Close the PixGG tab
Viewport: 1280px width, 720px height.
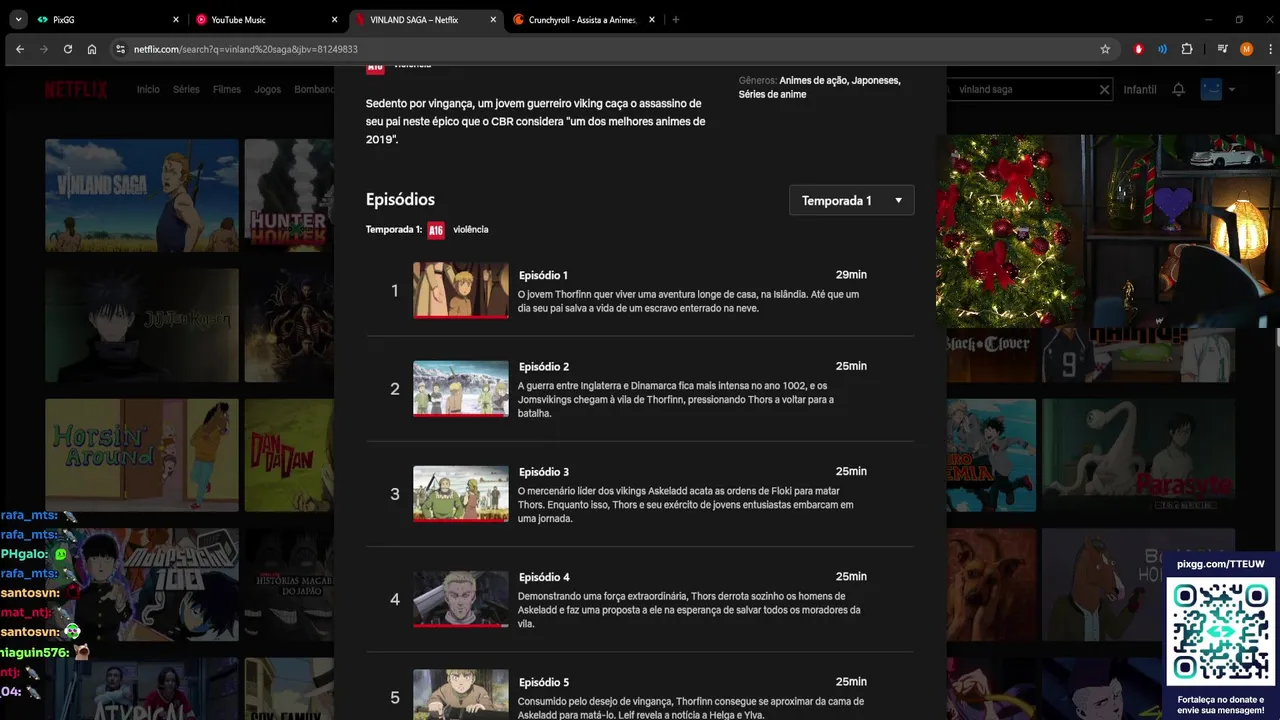pyautogui.click(x=176, y=19)
